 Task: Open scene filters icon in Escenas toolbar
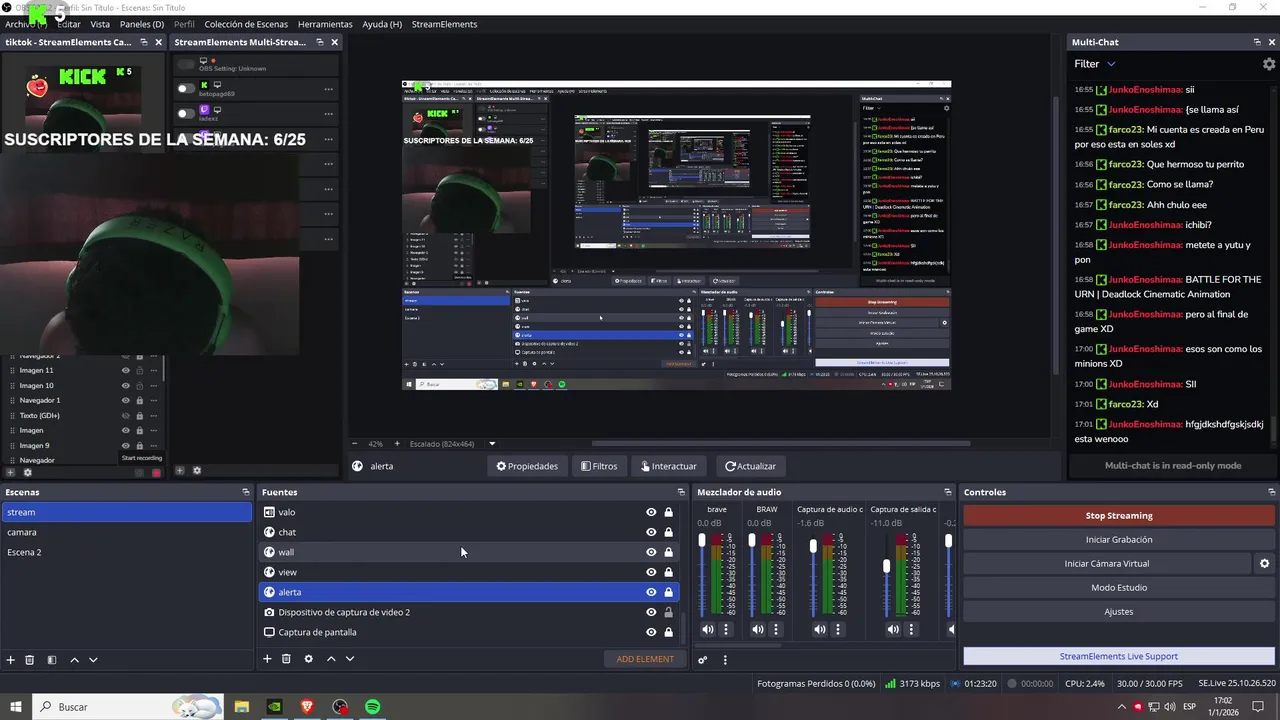pyautogui.click(x=52, y=660)
